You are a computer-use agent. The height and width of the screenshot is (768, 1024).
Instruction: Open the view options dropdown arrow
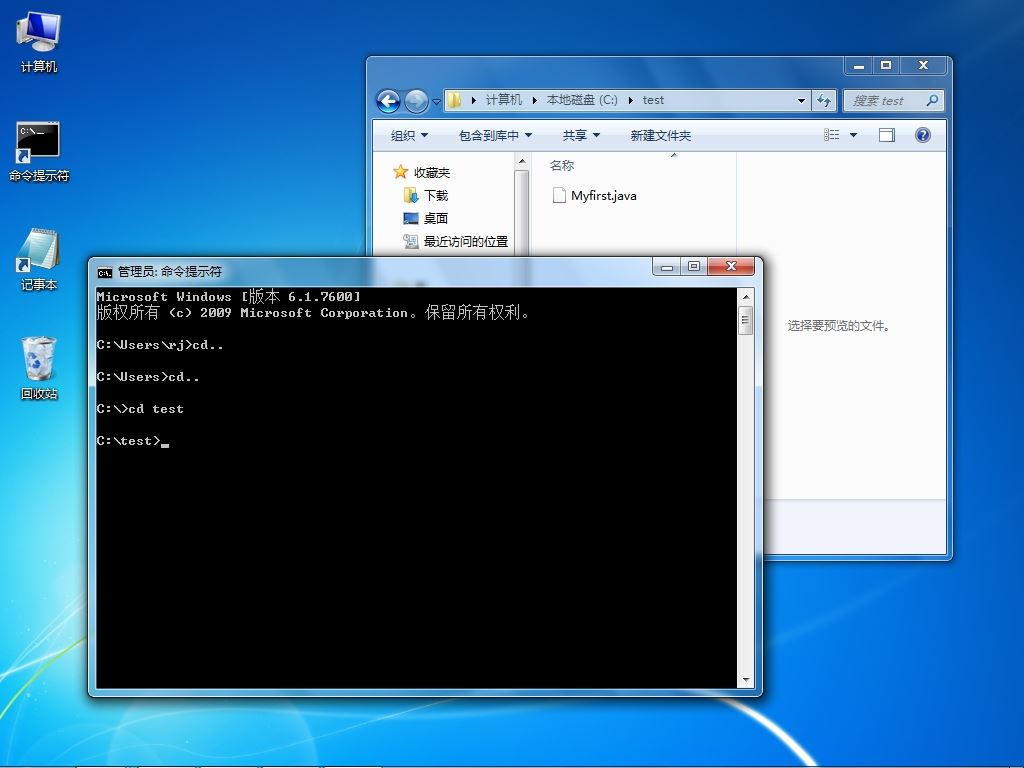pos(853,135)
